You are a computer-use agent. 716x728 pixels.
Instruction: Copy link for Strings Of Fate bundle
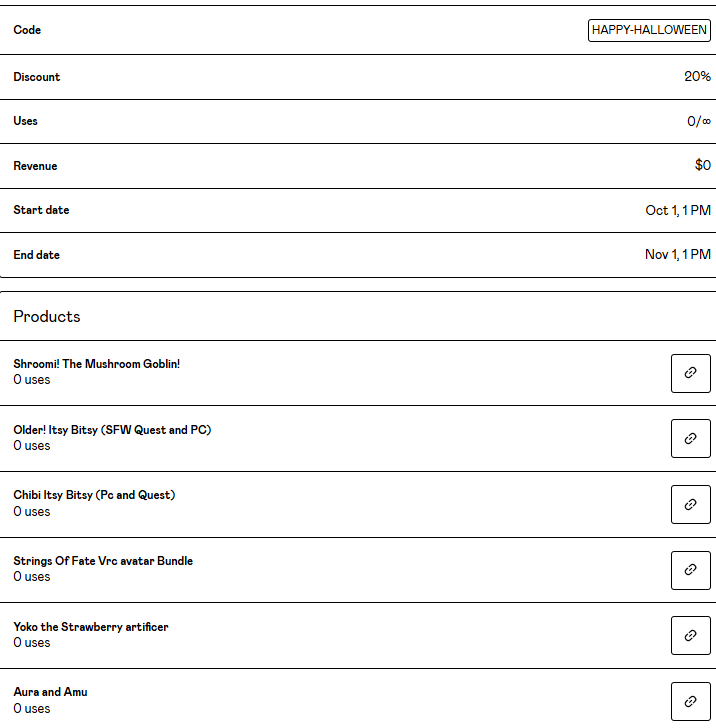[x=690, y=569]
